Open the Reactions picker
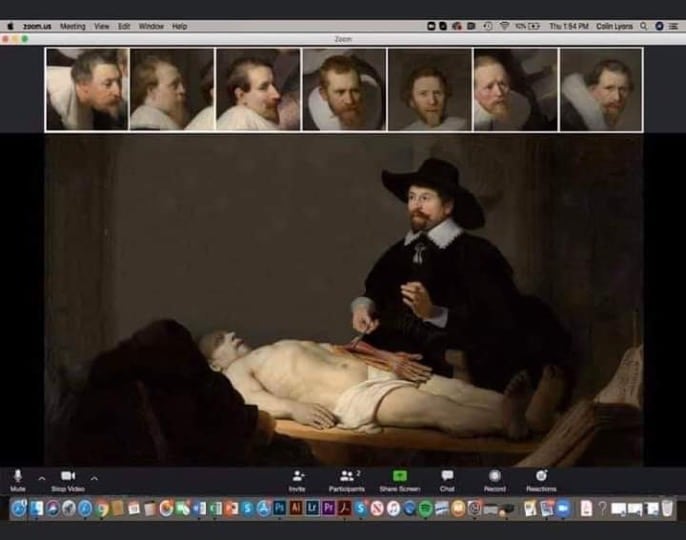686x540 pixels. pyautogui.click(x=541, y=476)
